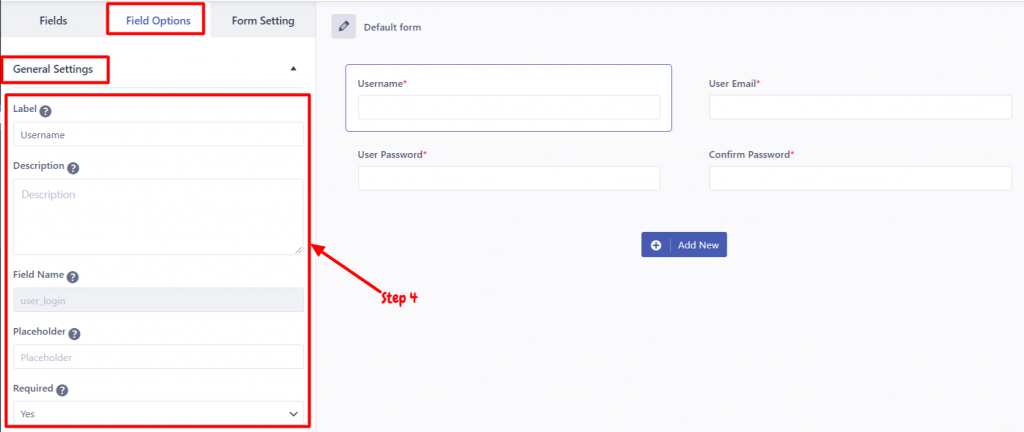Click the Field Name help icon

(x=72, y=277)
